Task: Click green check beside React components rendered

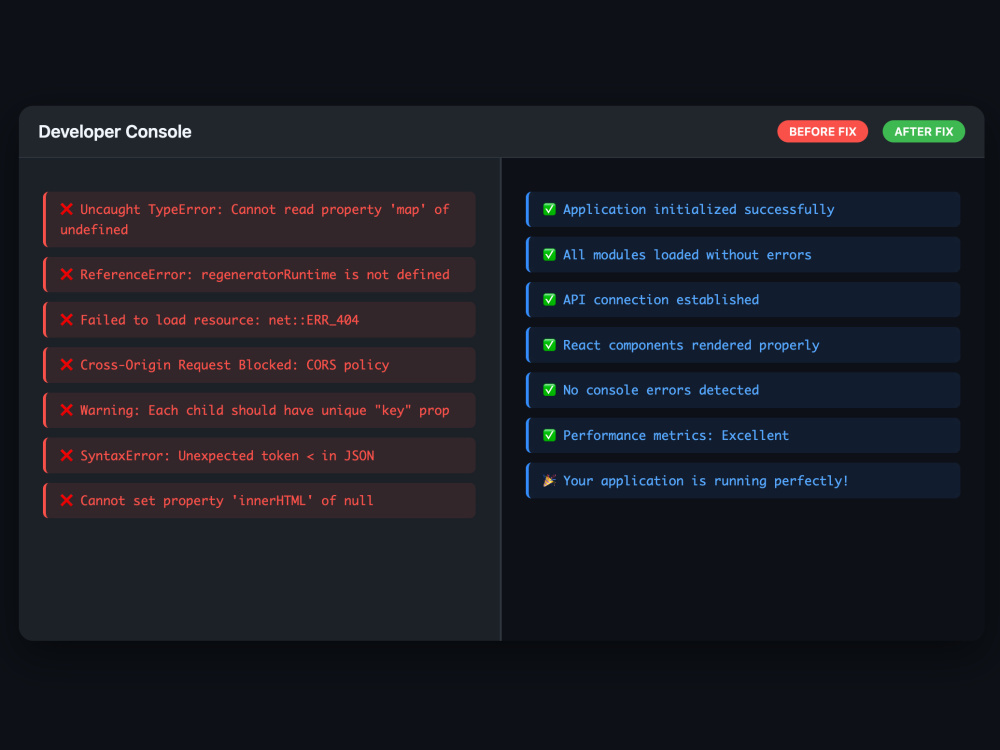Action: pos(549,345)
